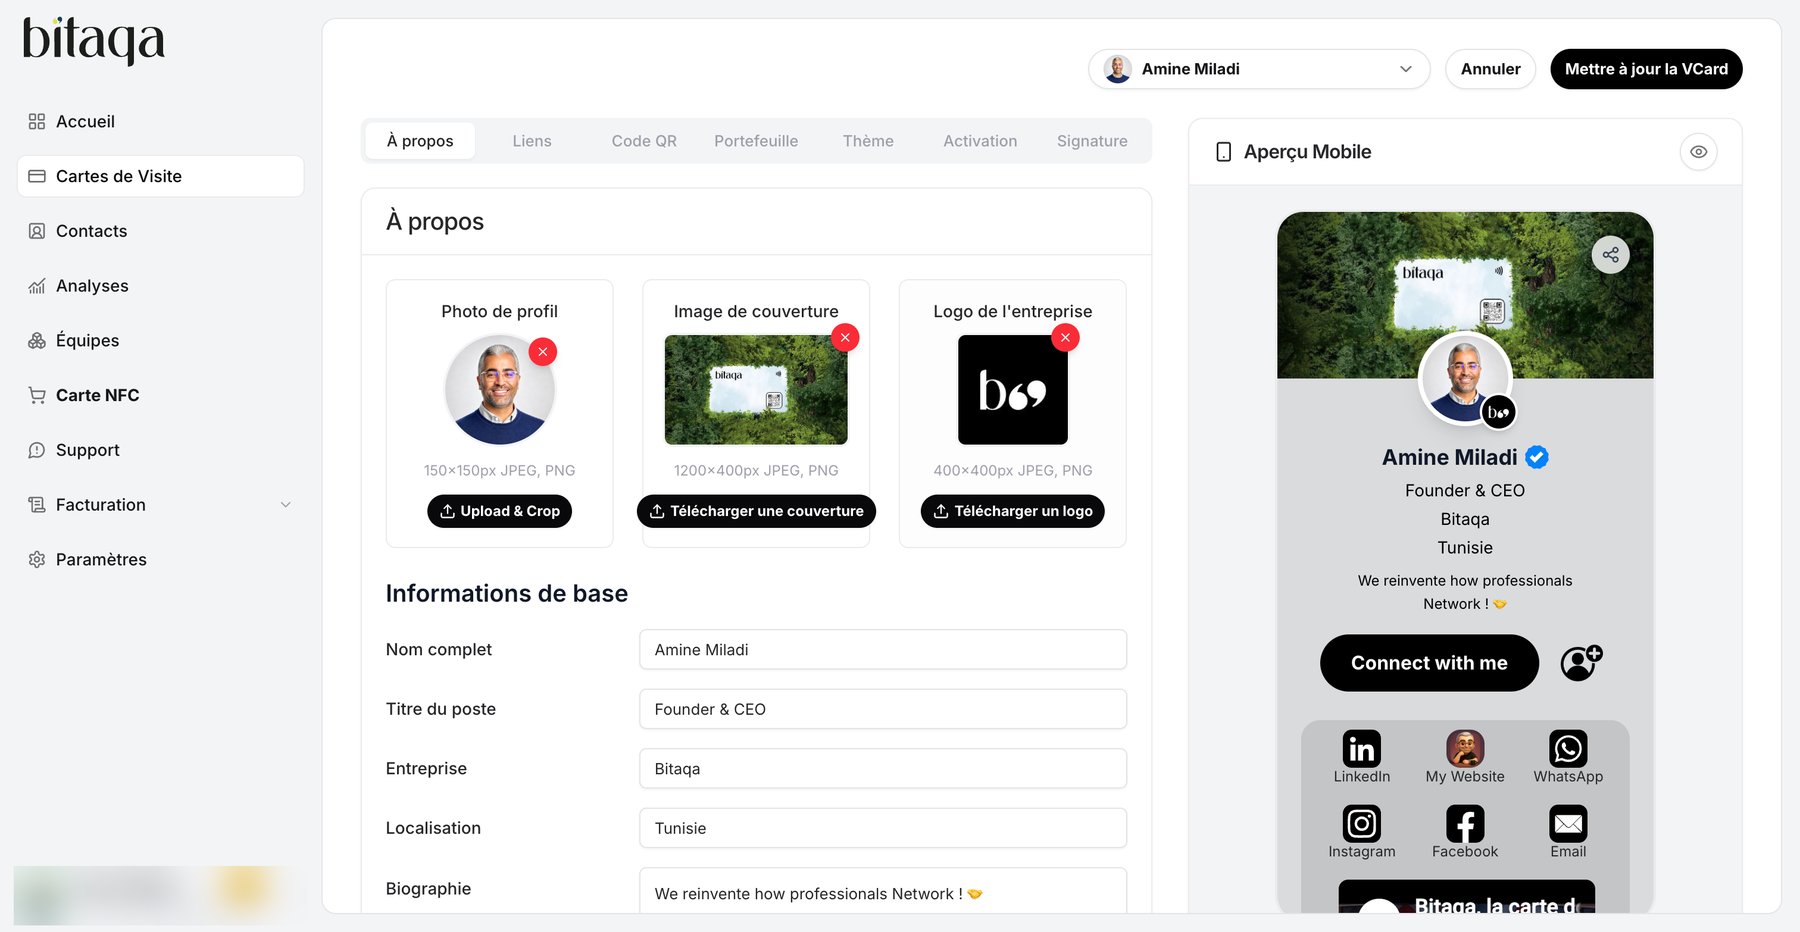Open the My Website icon in preview

click(x=1465, y=749)
